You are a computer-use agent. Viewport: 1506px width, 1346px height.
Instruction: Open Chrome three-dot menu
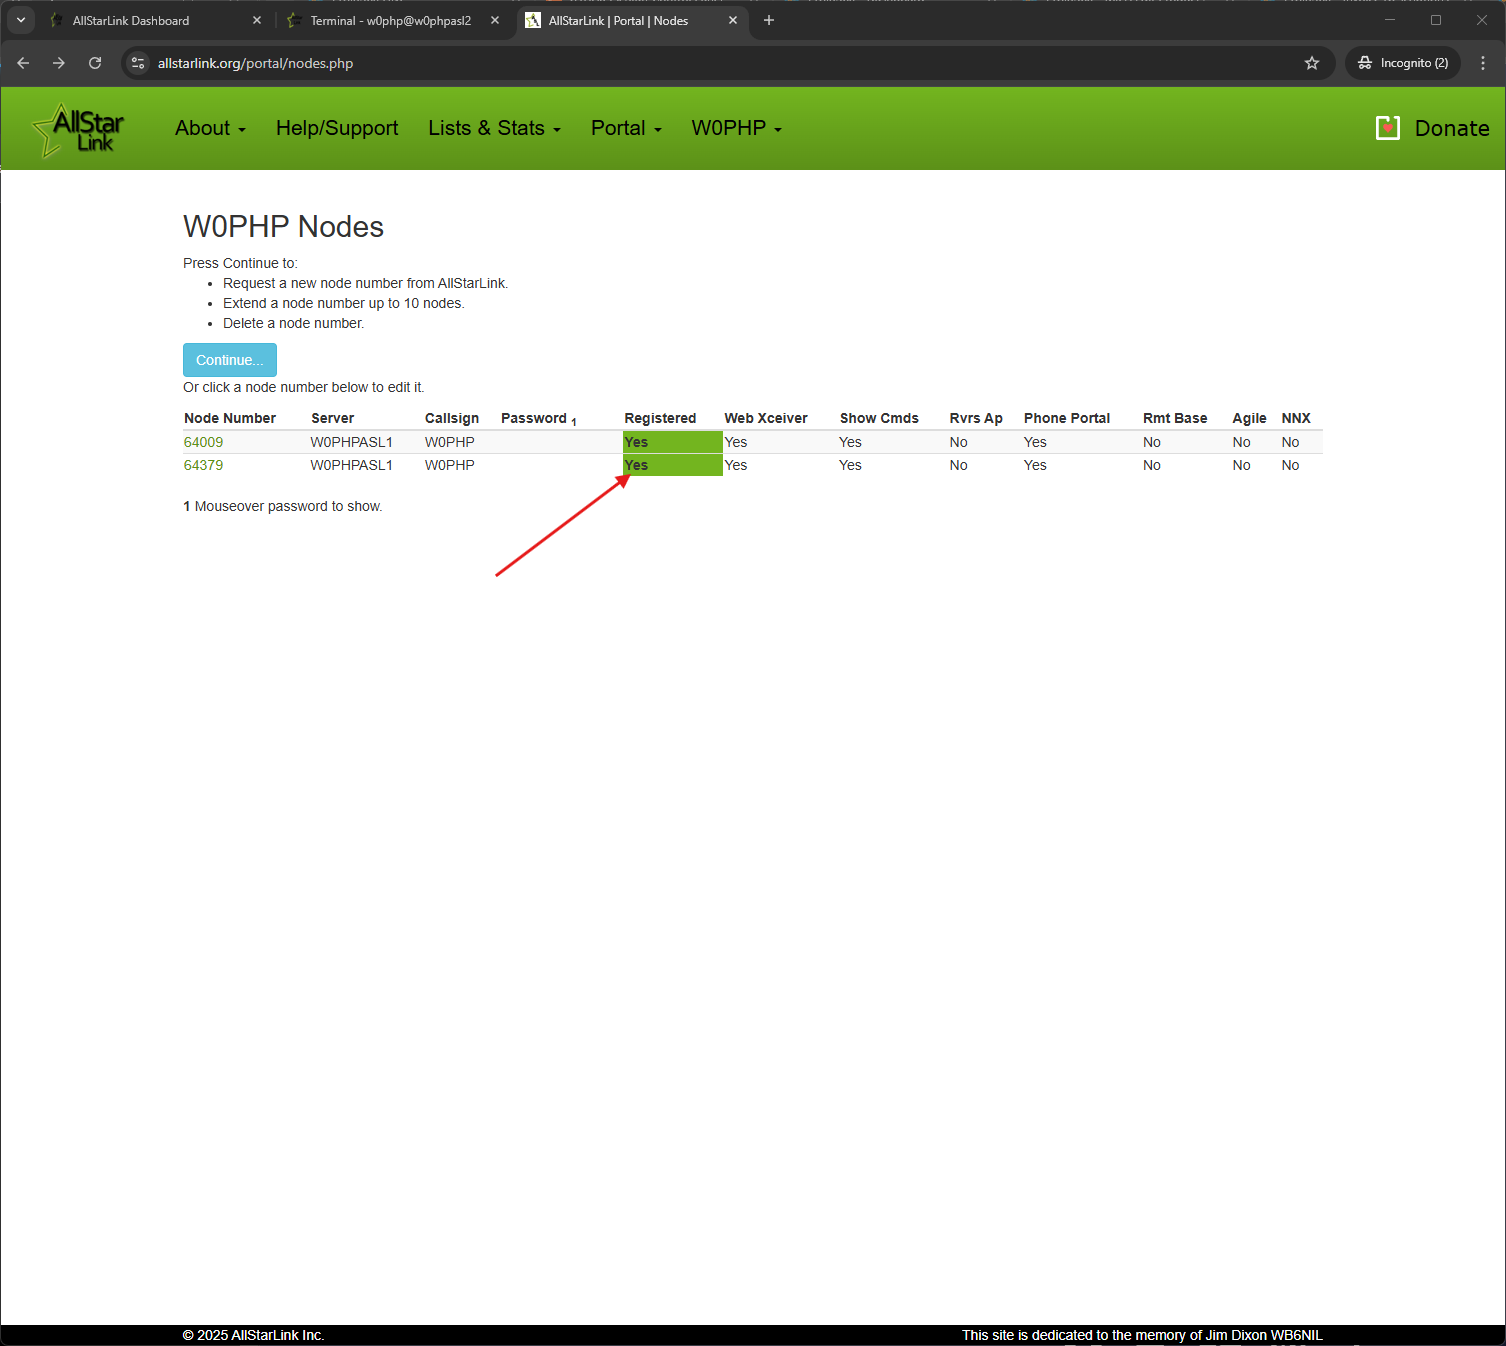point(1482,63)
